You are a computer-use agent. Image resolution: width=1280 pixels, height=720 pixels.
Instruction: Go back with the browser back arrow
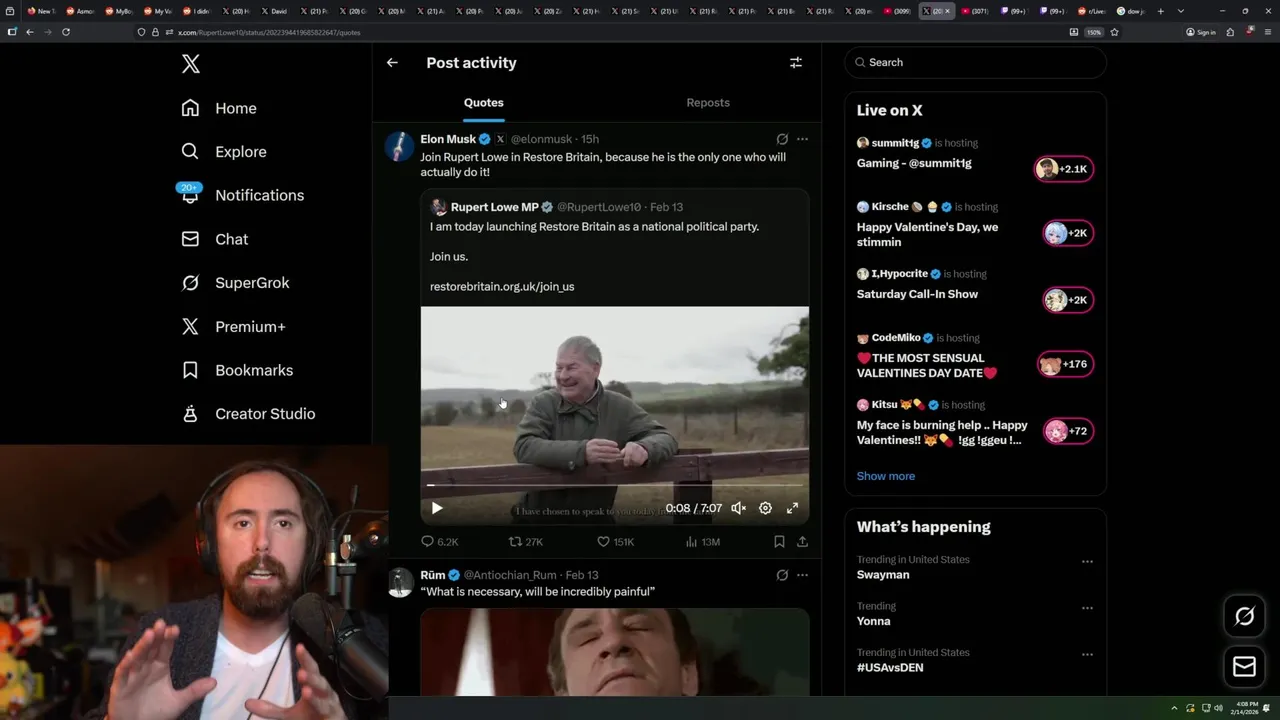click(30, 32)
